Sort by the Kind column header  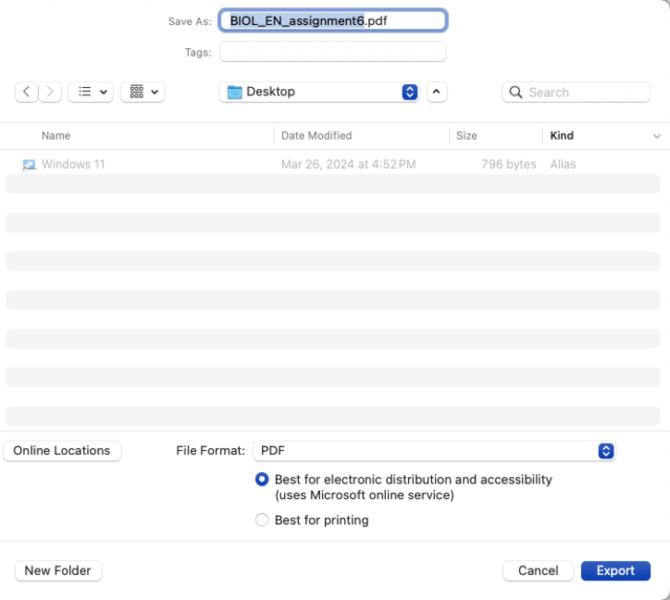[x=562, y=135]
